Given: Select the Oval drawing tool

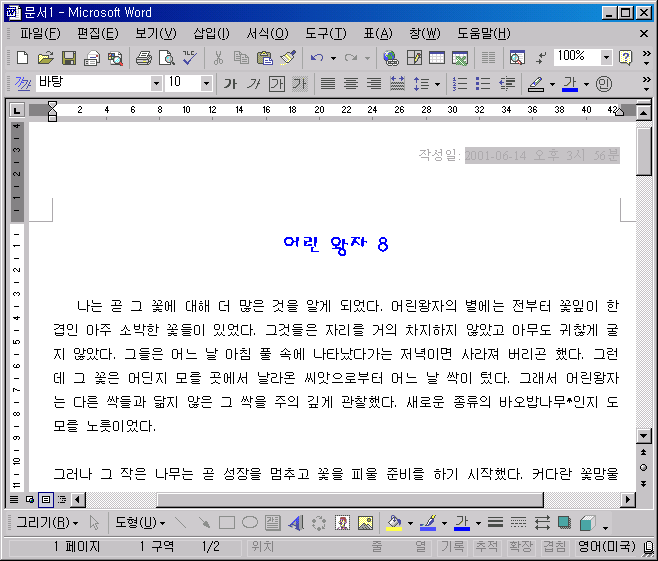Looking at the screenshot, I should (249, 522).
